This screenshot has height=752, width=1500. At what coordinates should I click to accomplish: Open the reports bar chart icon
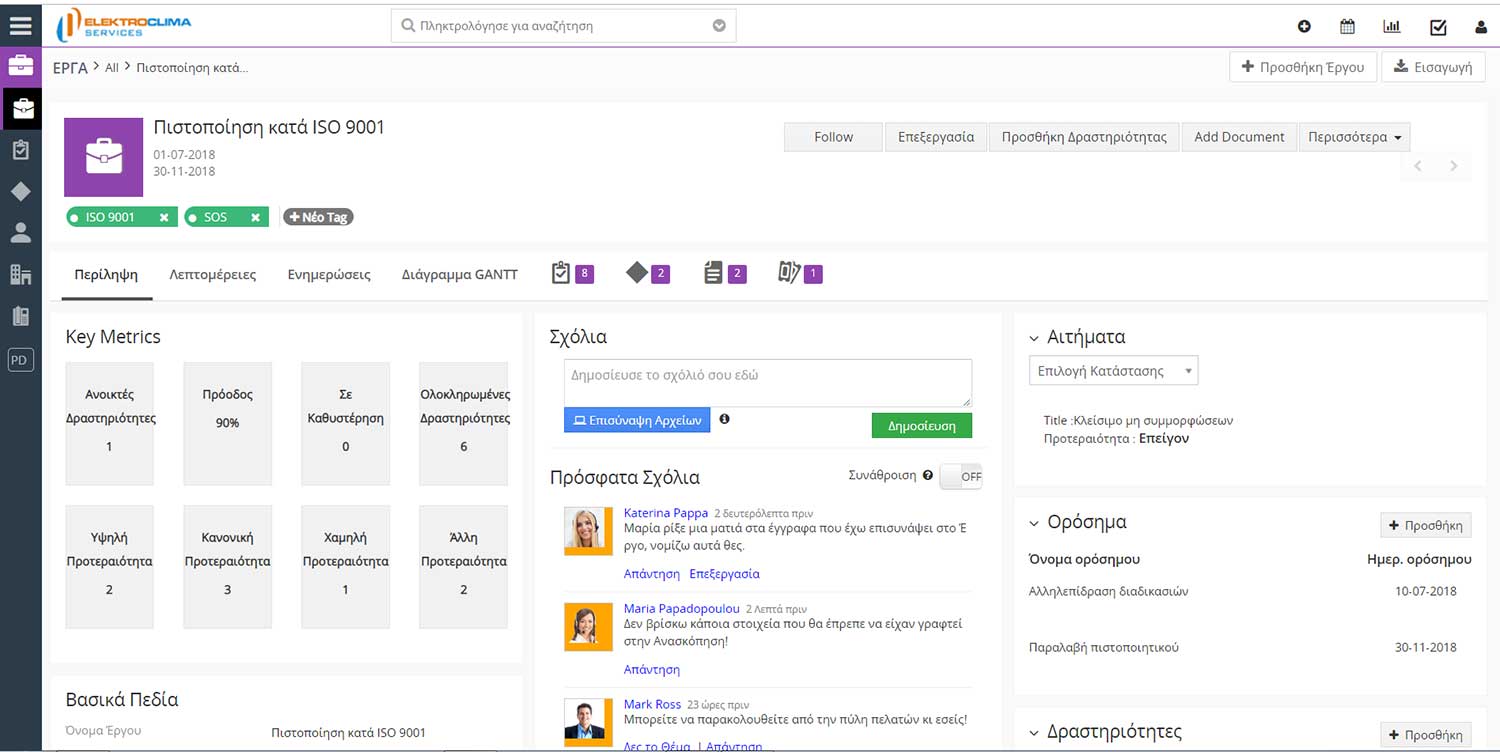coord(1391,27)
